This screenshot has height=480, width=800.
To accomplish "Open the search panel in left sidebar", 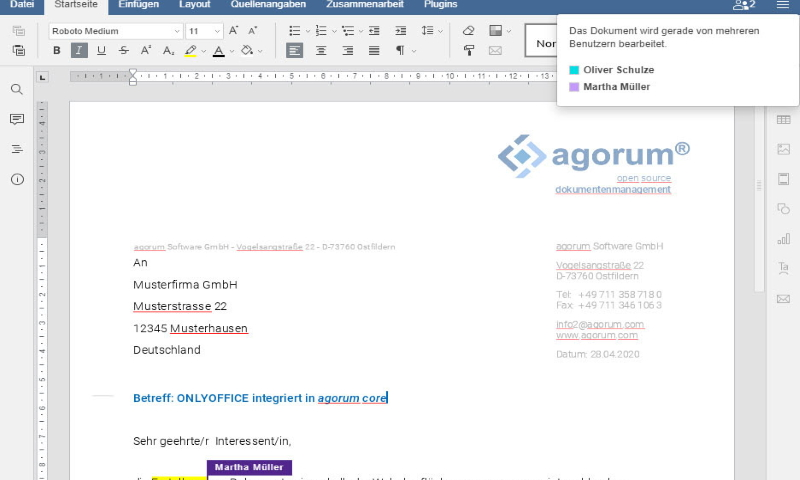I will coord(17,90).
